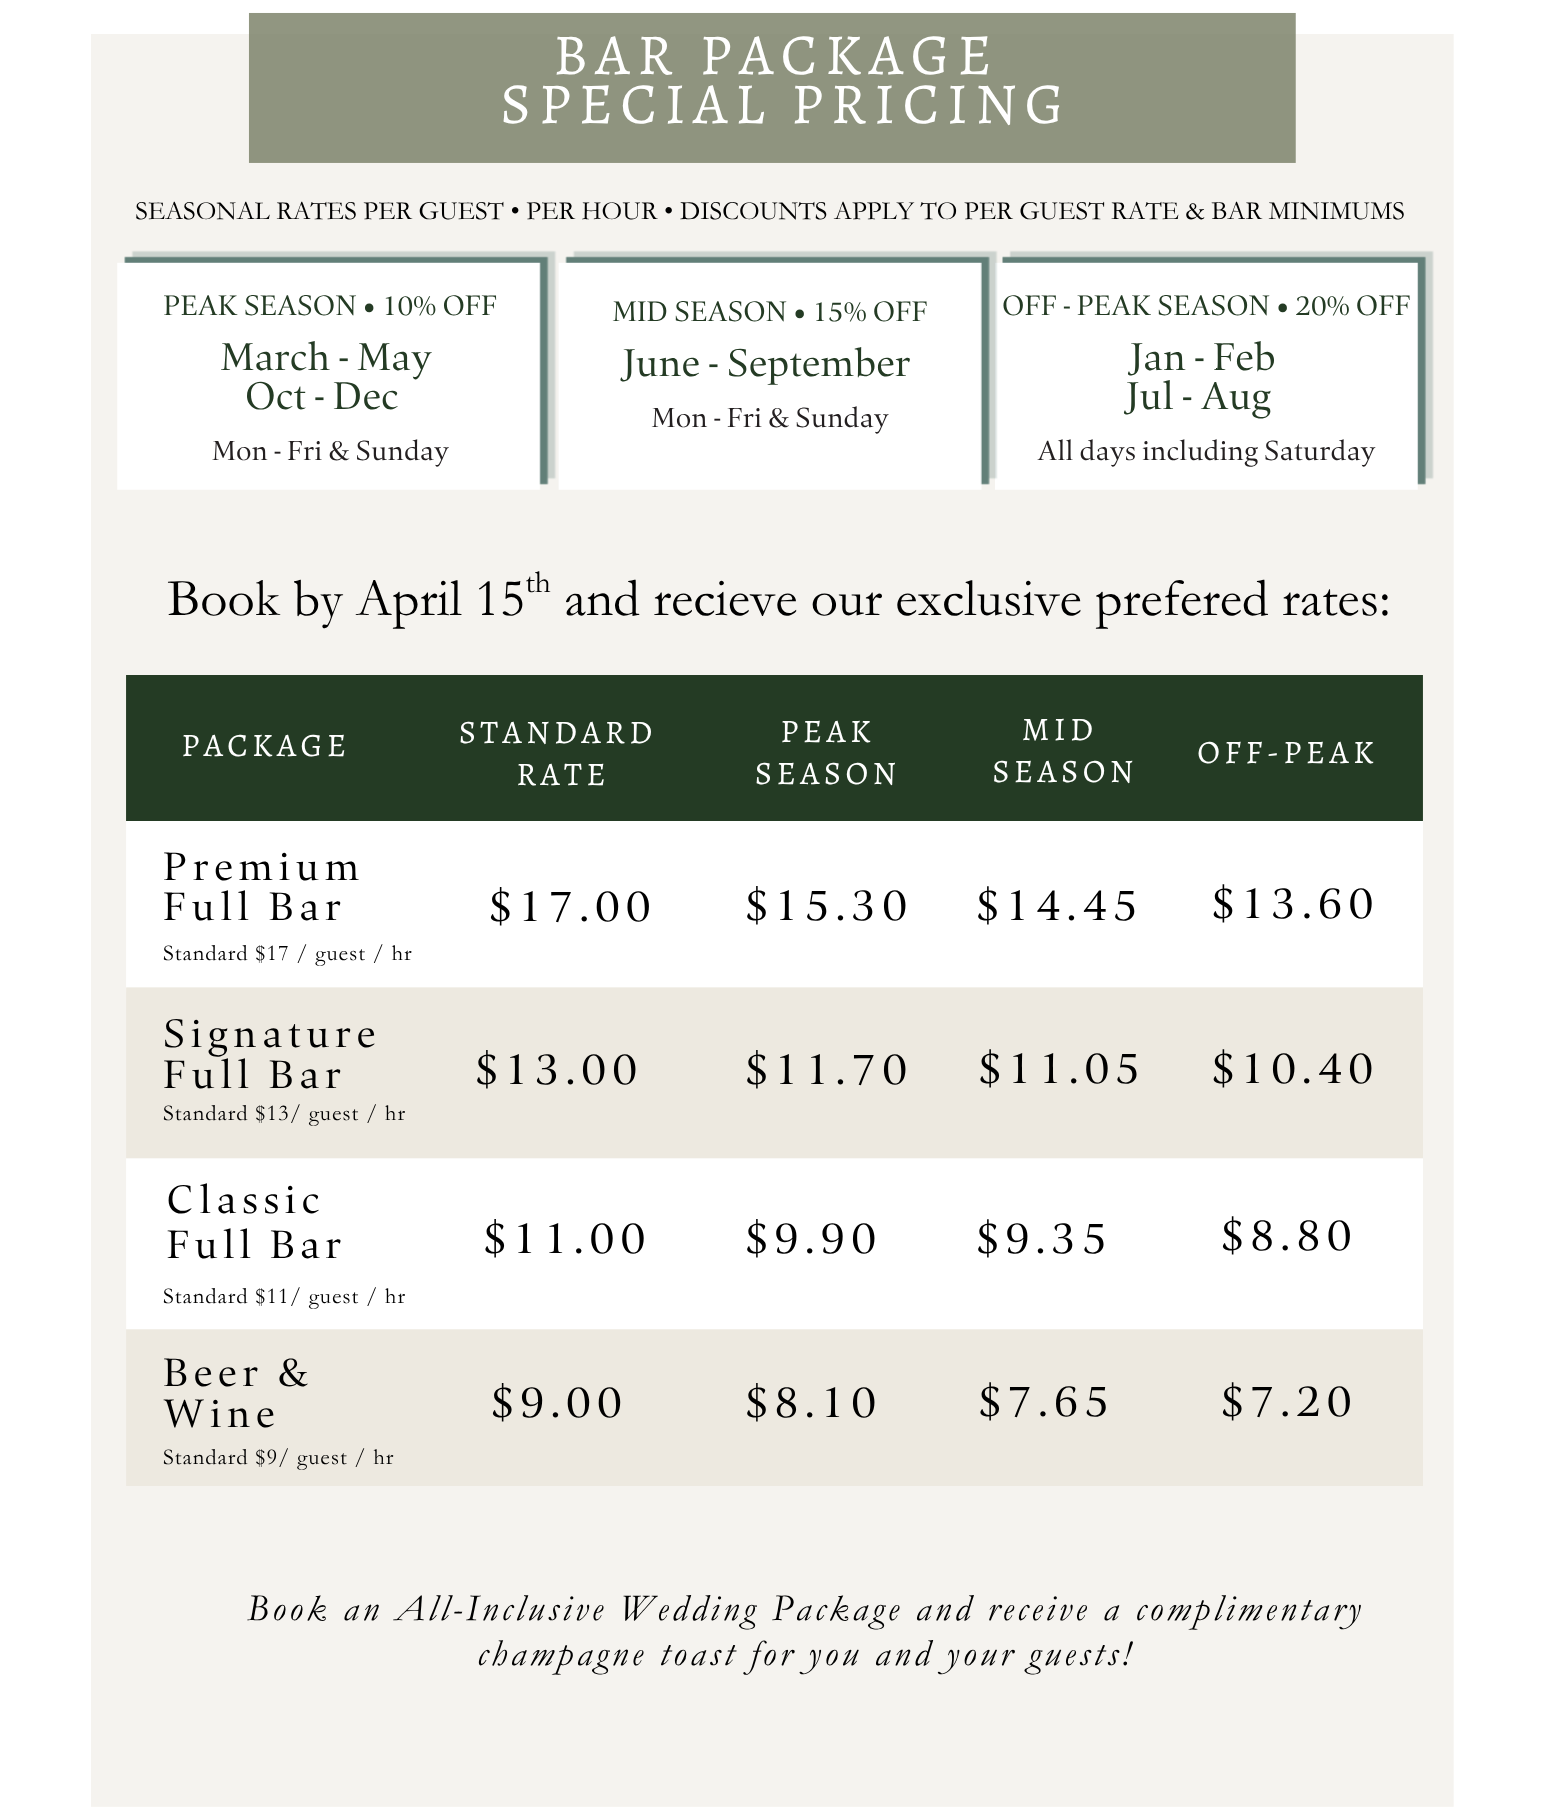Click the $13.60 Premium off-peak price
Viewport: 1545px width, 1820px height.
pyautogui.click(x=1293, y=904)
